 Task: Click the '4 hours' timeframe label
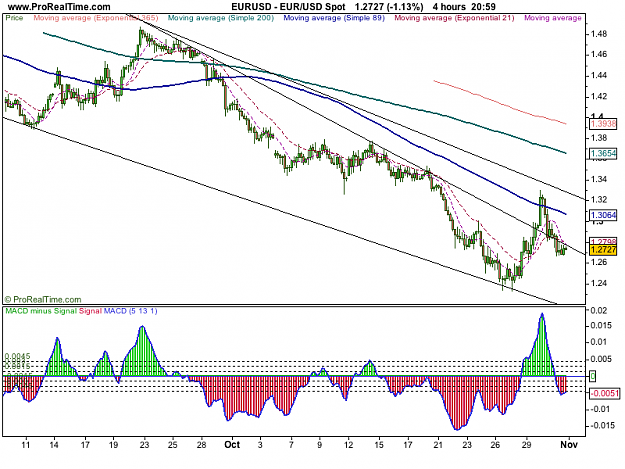point(449,7)
